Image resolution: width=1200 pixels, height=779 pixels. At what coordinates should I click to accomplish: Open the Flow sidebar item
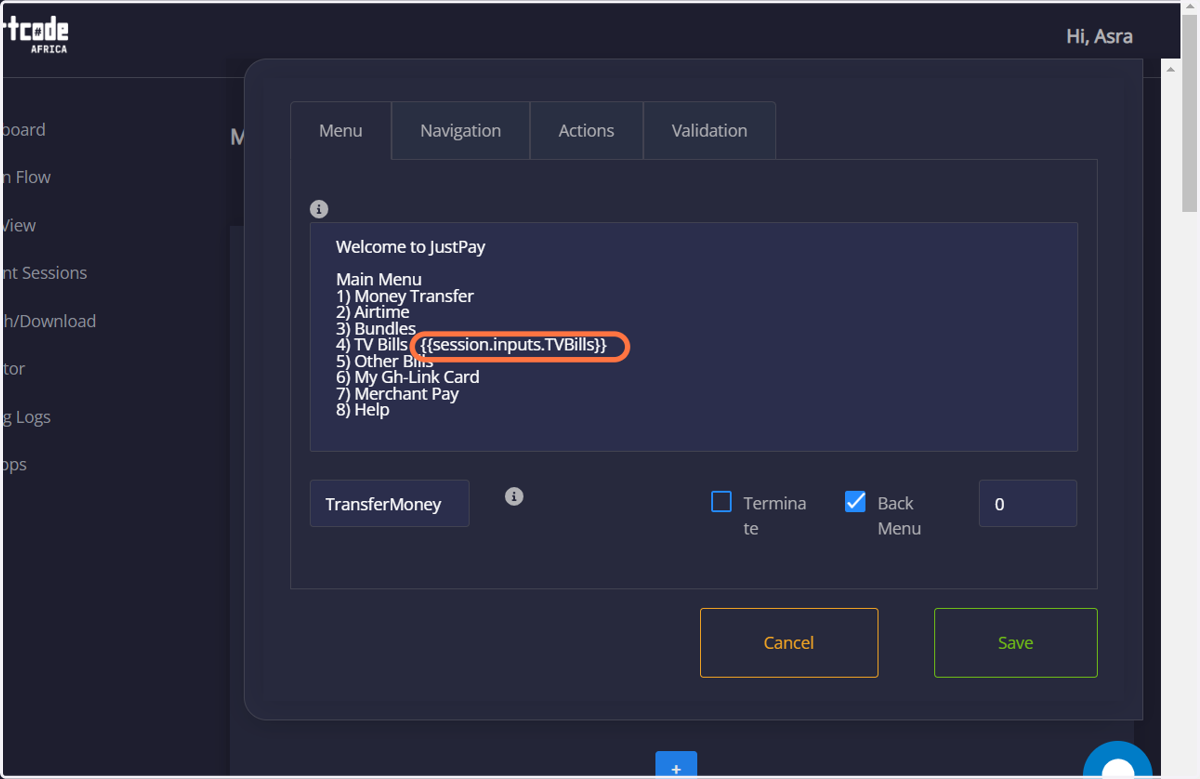pos(26,177)
